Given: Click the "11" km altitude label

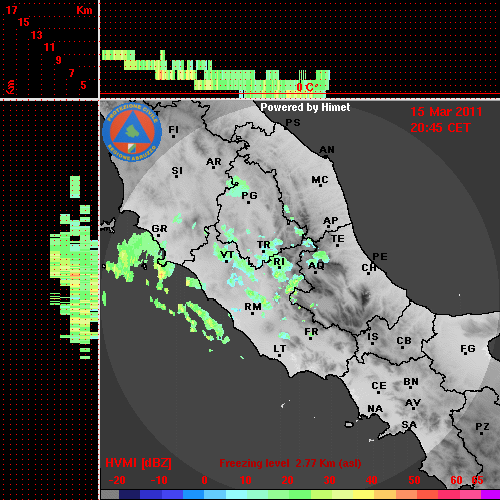Looking at the screenshot, I should pos(49,47).
